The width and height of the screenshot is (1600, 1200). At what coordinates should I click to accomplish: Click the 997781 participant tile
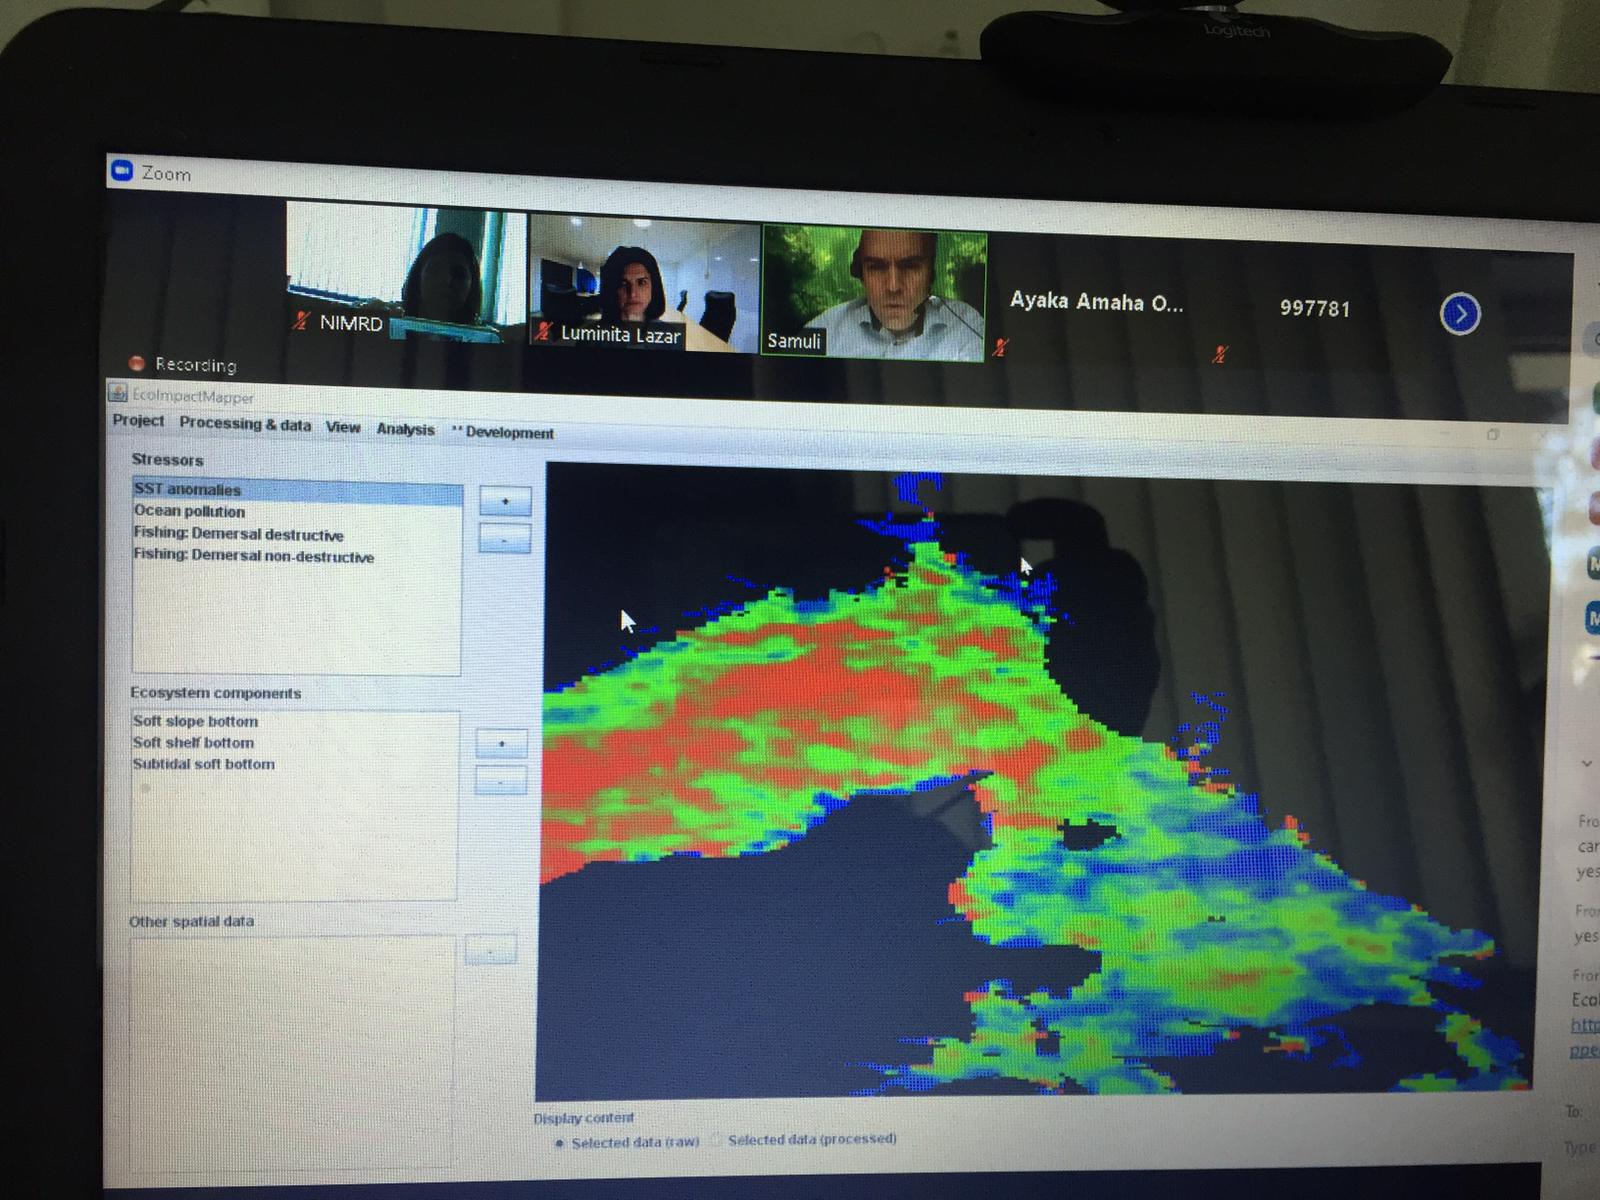coord(1315,308)
